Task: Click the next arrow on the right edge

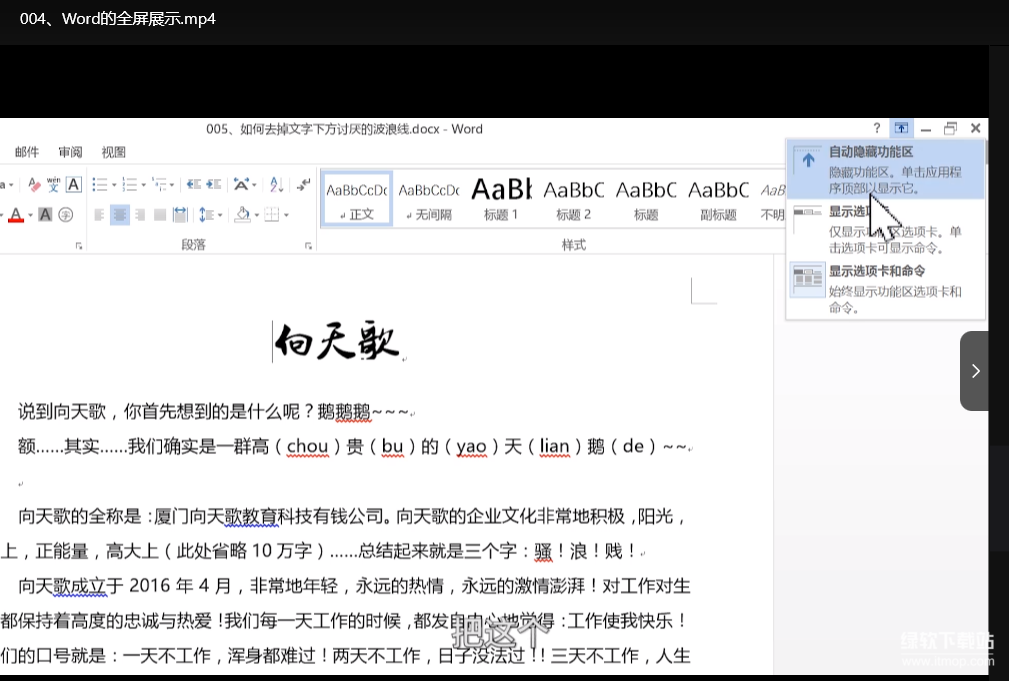Action: coord(975,371)
